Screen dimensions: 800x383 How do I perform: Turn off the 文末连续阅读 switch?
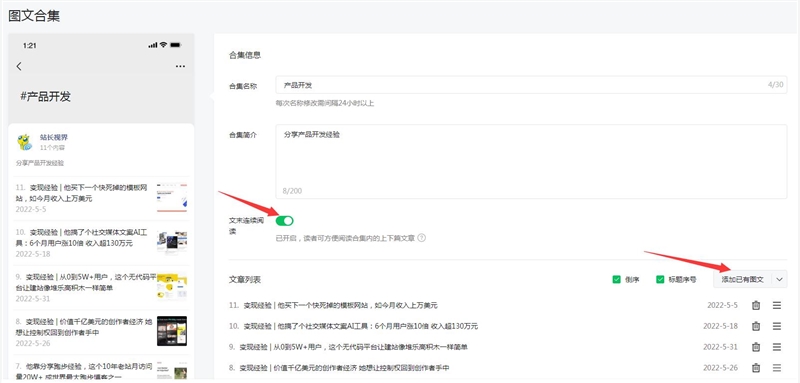pos(285,221)
